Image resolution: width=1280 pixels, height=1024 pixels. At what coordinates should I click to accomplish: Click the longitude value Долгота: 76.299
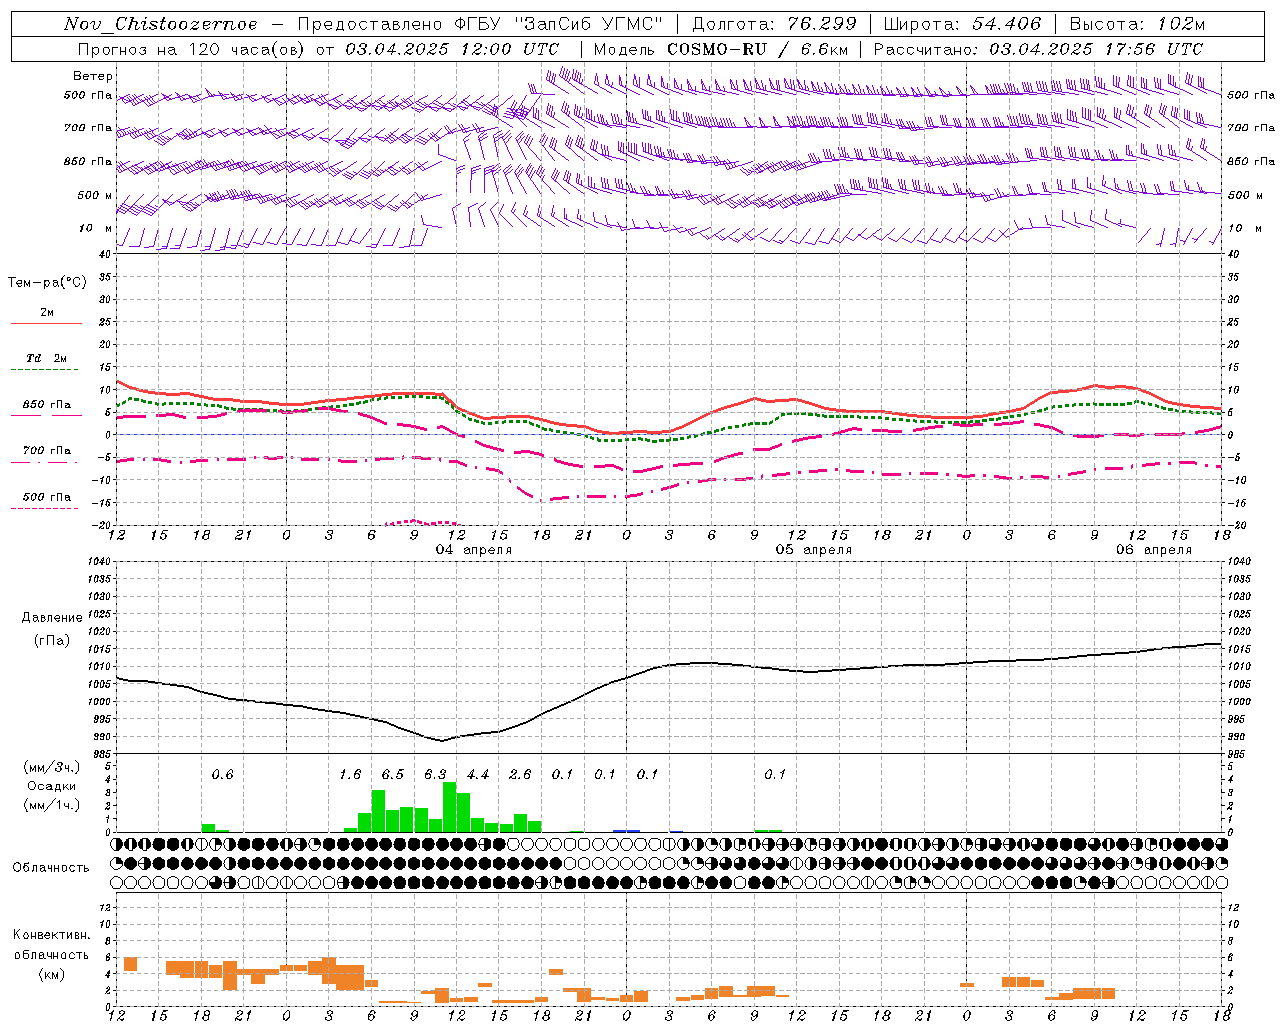tap(774, 24)
